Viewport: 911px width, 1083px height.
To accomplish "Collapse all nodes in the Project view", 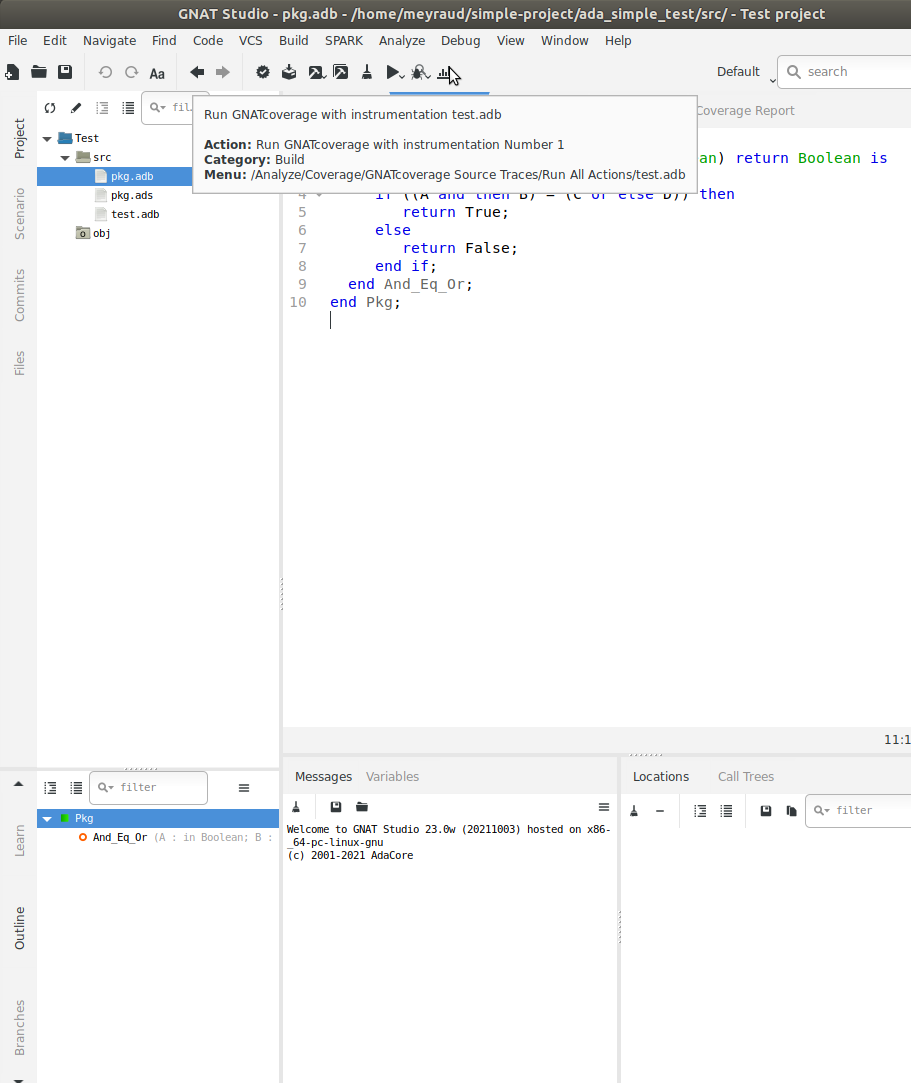I will (128, 108).
